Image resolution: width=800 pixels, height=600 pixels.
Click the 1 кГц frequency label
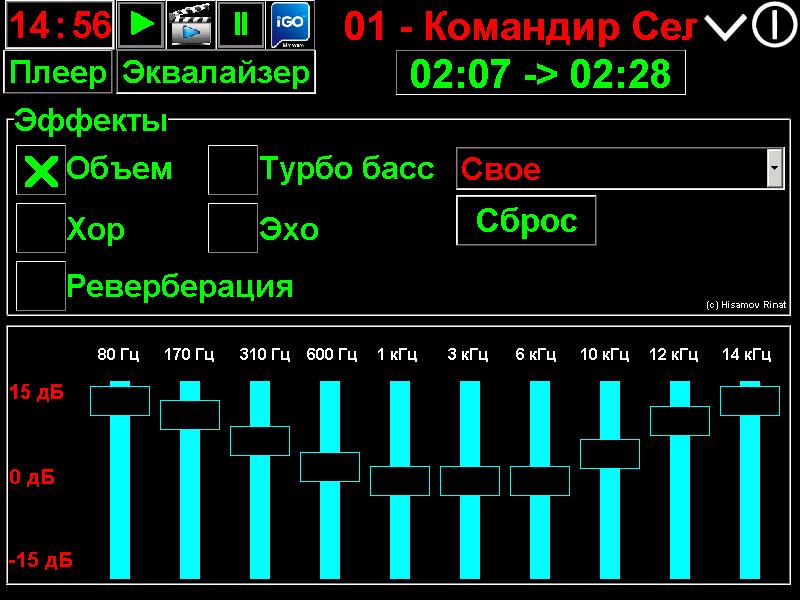point(397,354)
